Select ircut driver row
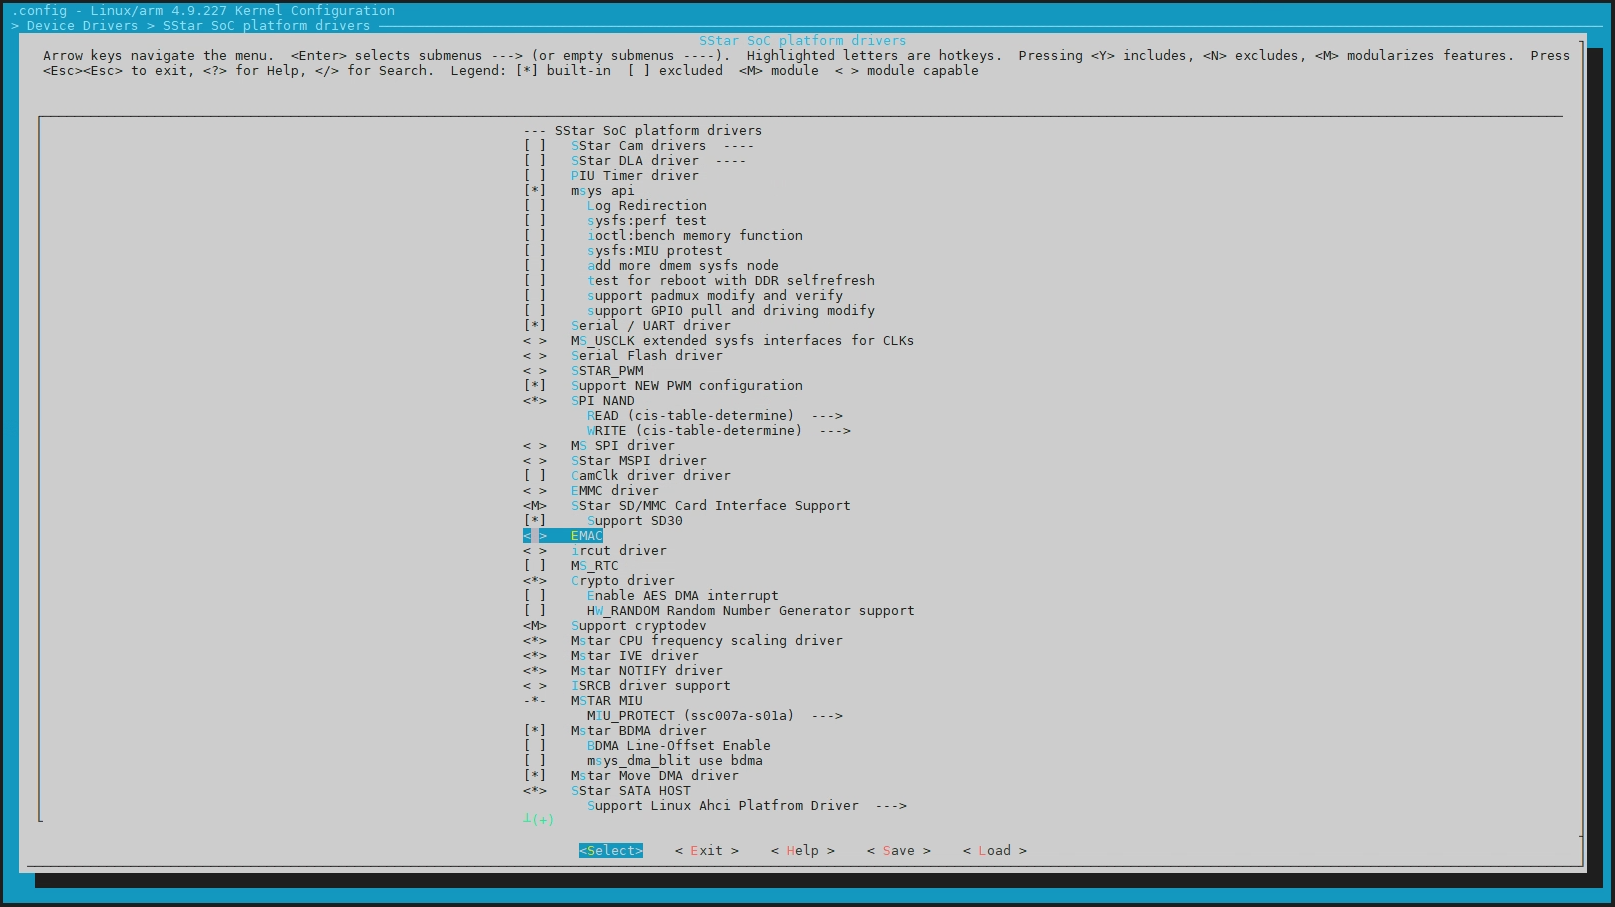The image size is (1615, 907). point(595,551)
